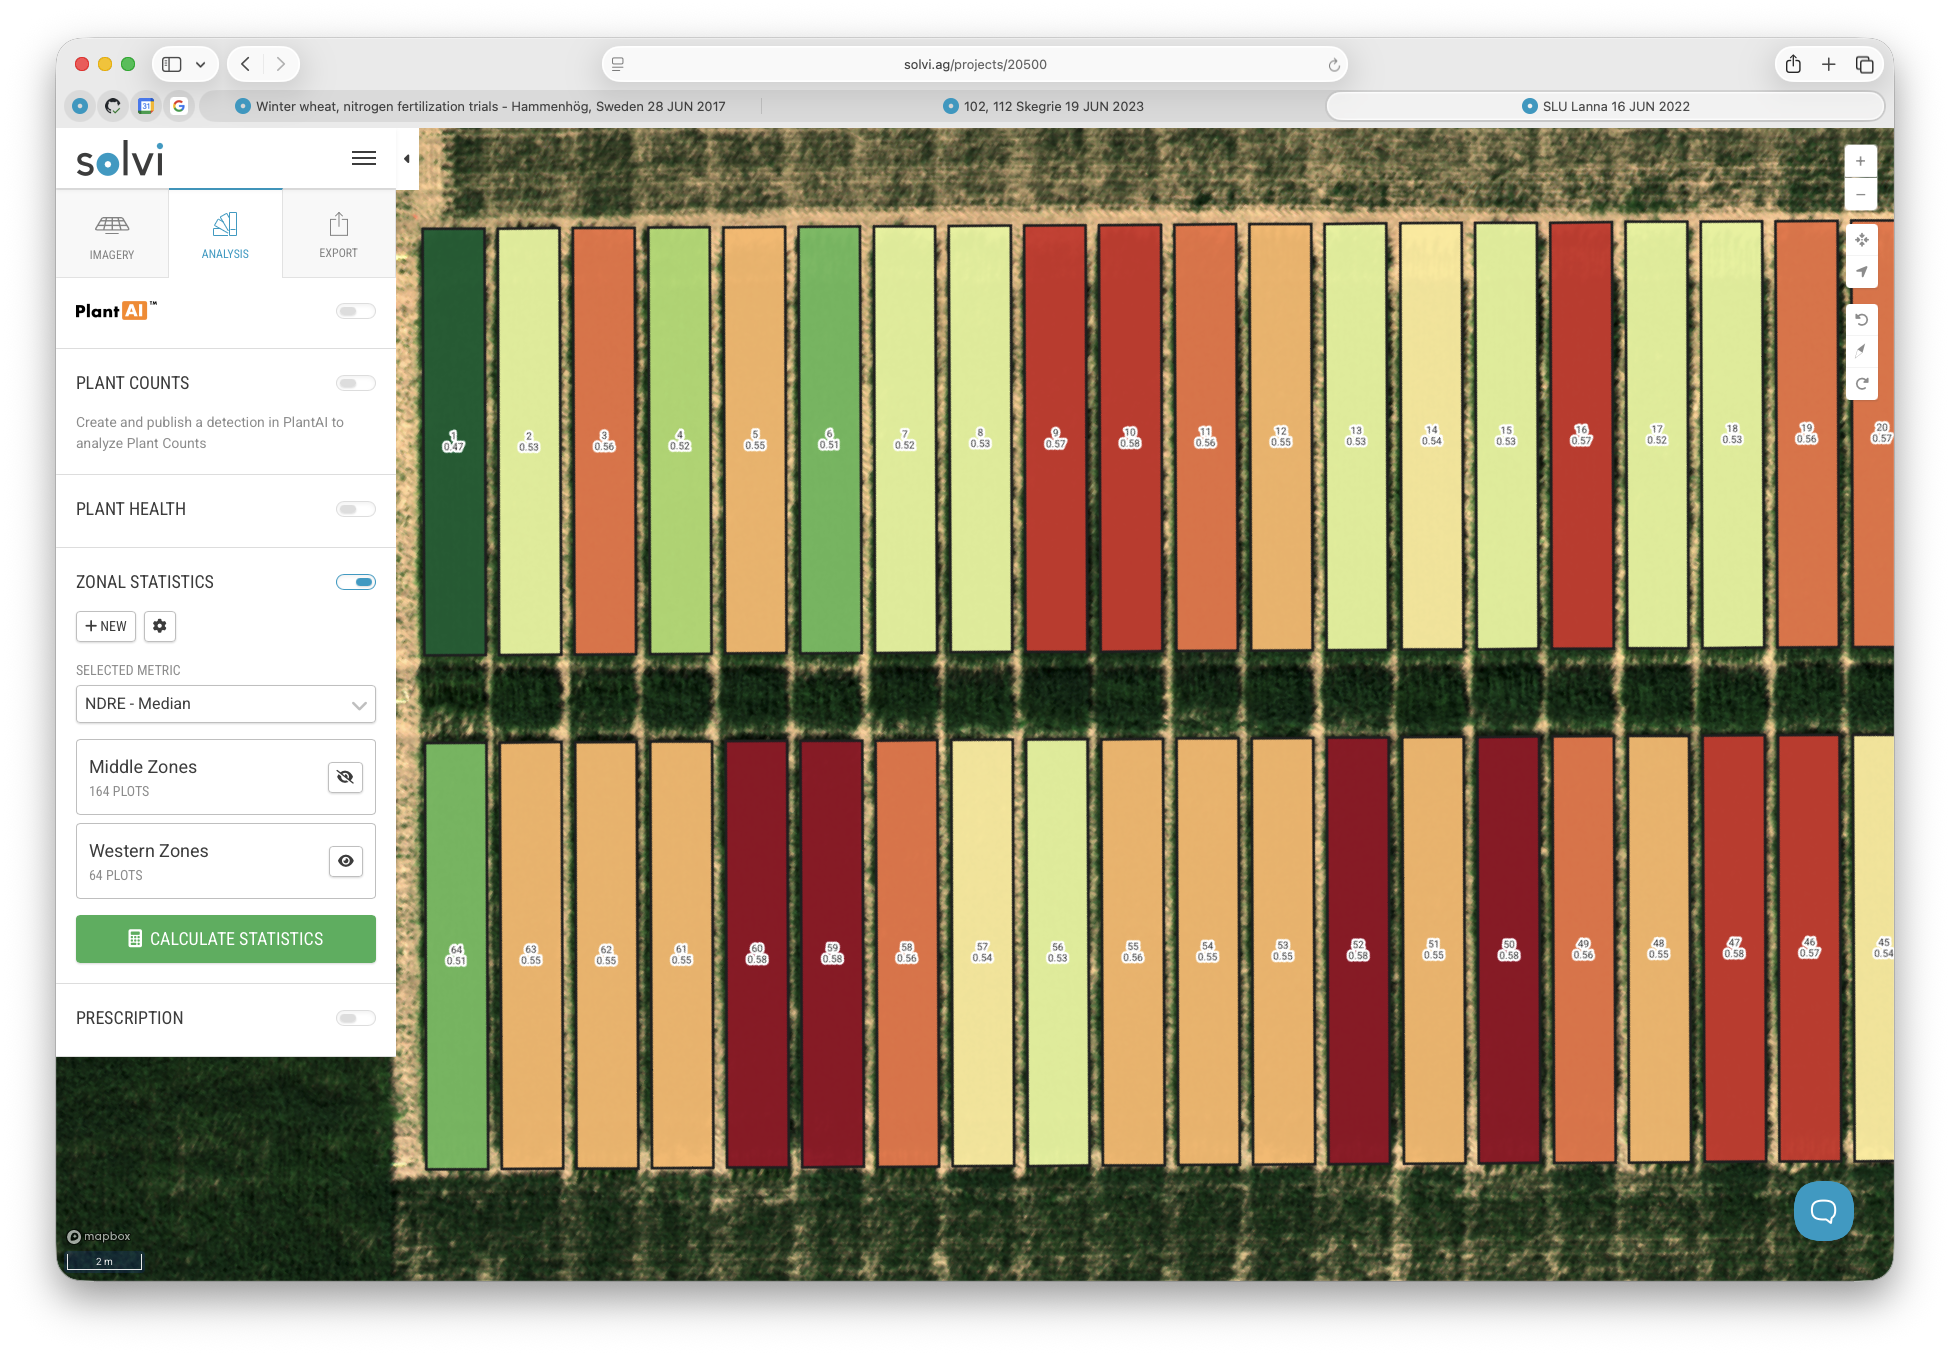Open the hamburger menu next to Solvi logo

364,158
